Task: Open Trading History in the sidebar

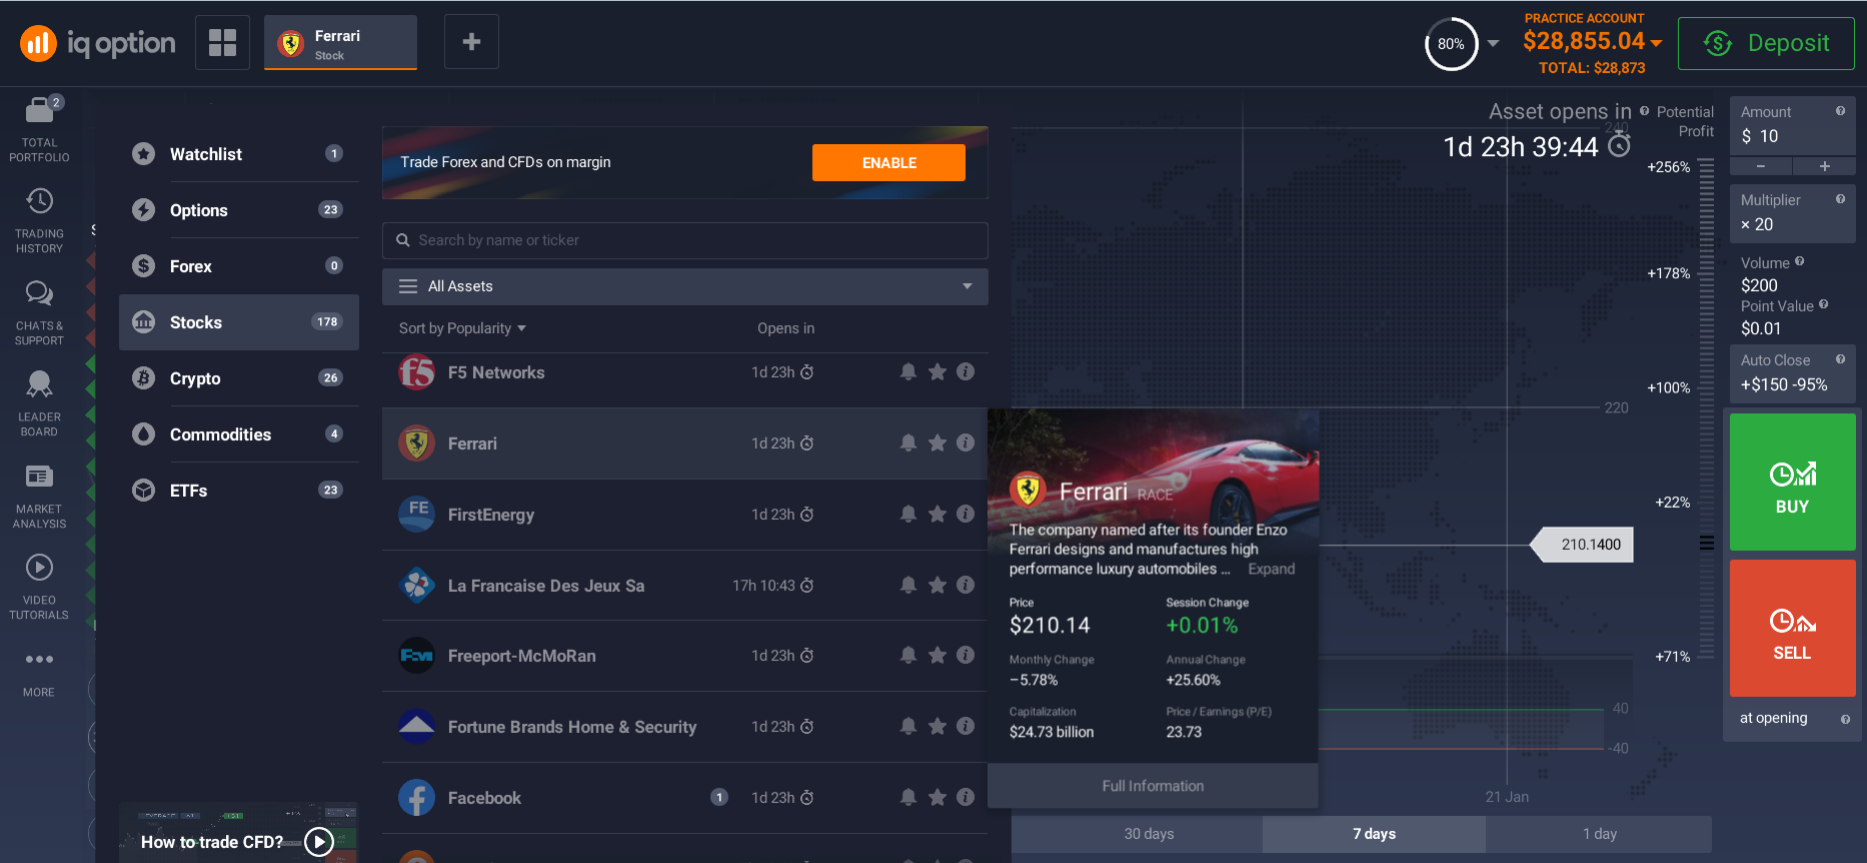Action: click(40, 219)
